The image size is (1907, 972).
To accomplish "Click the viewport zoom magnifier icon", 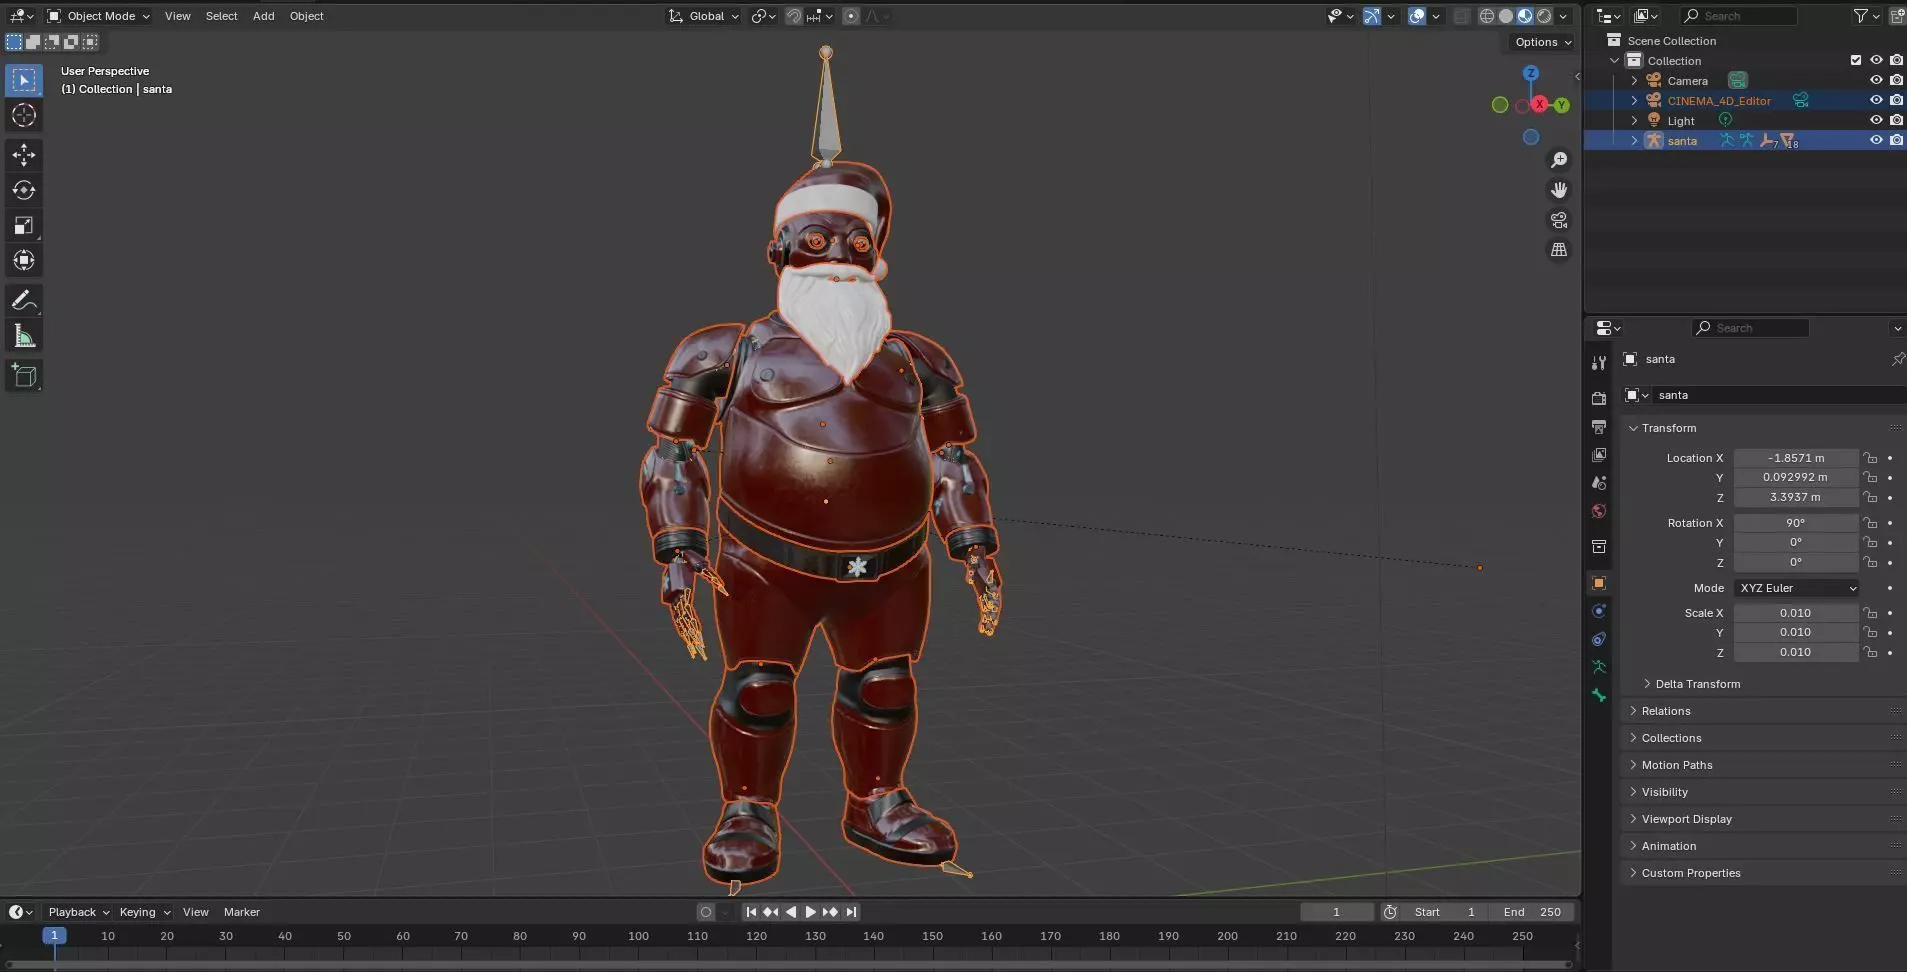I will tap(1559, 160).
